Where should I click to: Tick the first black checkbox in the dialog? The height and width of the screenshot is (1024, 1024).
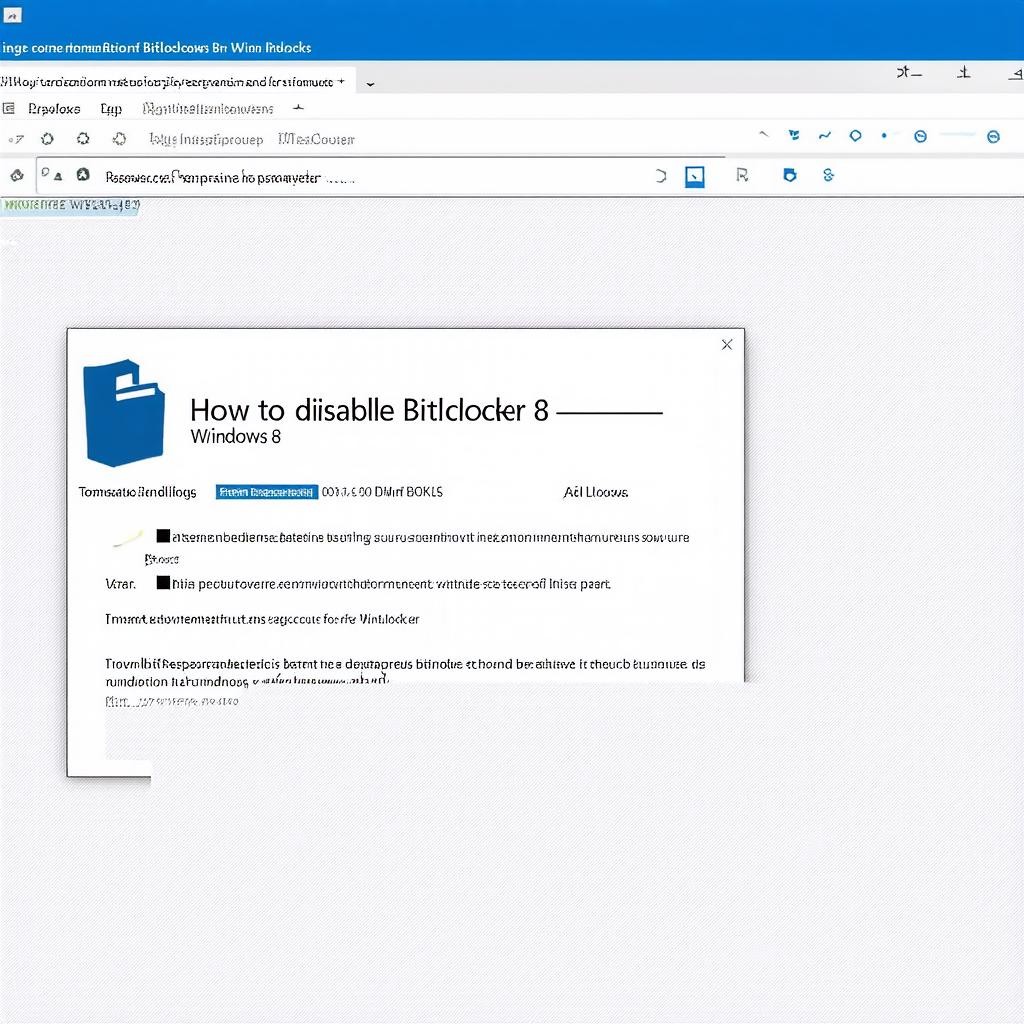(163, 536)
